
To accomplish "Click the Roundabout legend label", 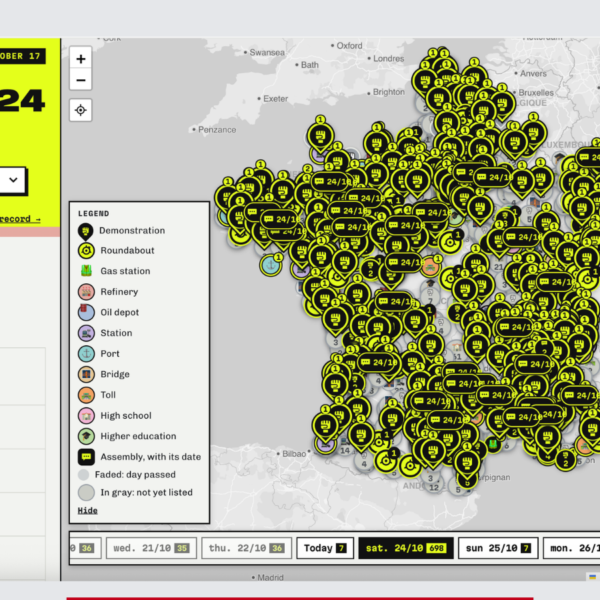I will 127,250.
